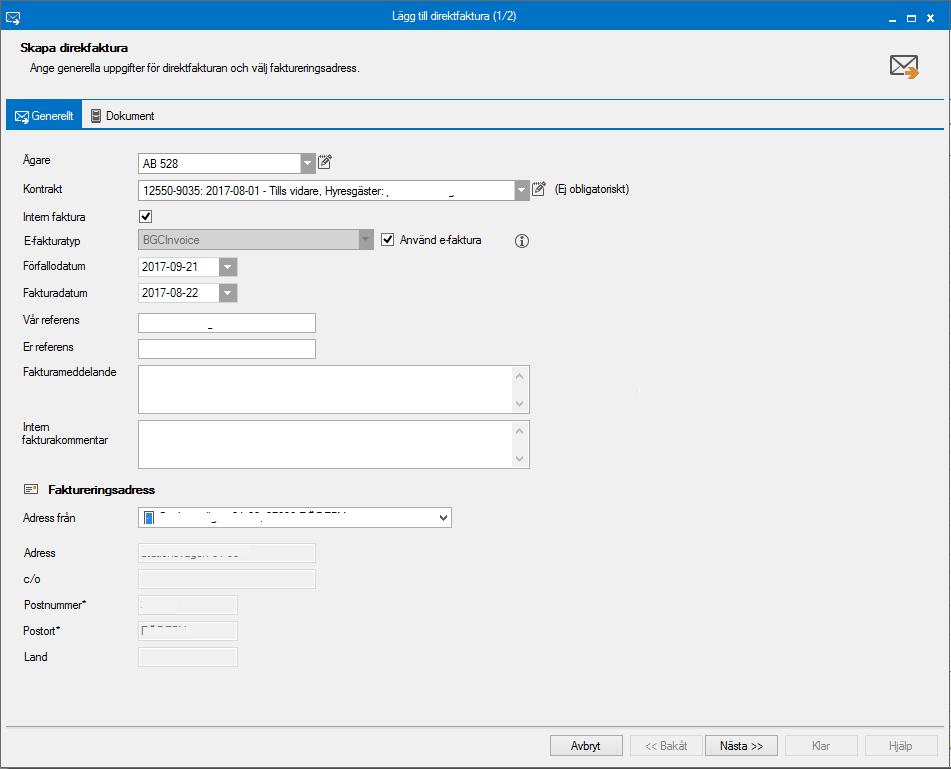
Task: Click the Fakturadatum date value 2017-08-22
Action: (170, 293)
